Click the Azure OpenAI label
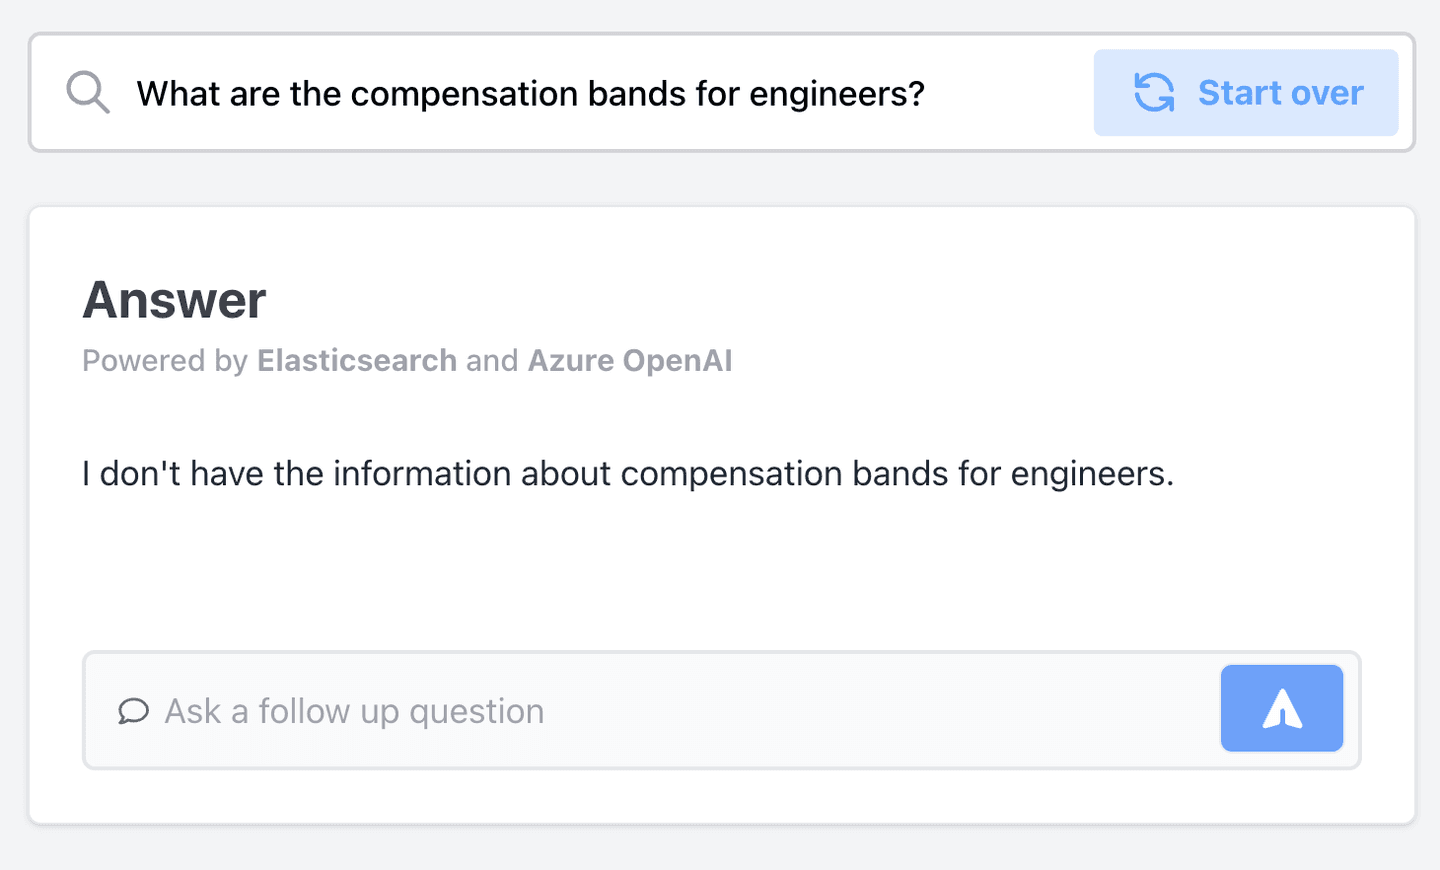Image resolution: width=1440 pixels, height=870 pixels. click(630, 361)
